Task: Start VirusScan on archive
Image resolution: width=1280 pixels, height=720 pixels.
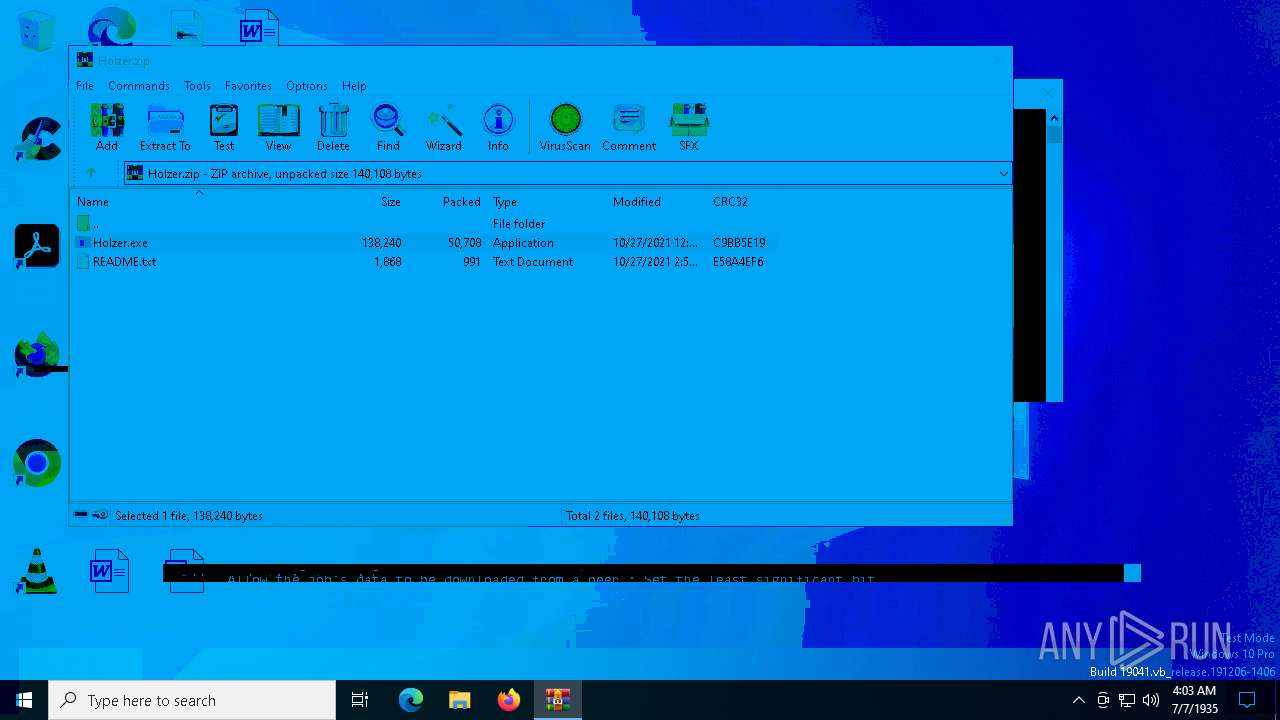Action: [565, 126]
